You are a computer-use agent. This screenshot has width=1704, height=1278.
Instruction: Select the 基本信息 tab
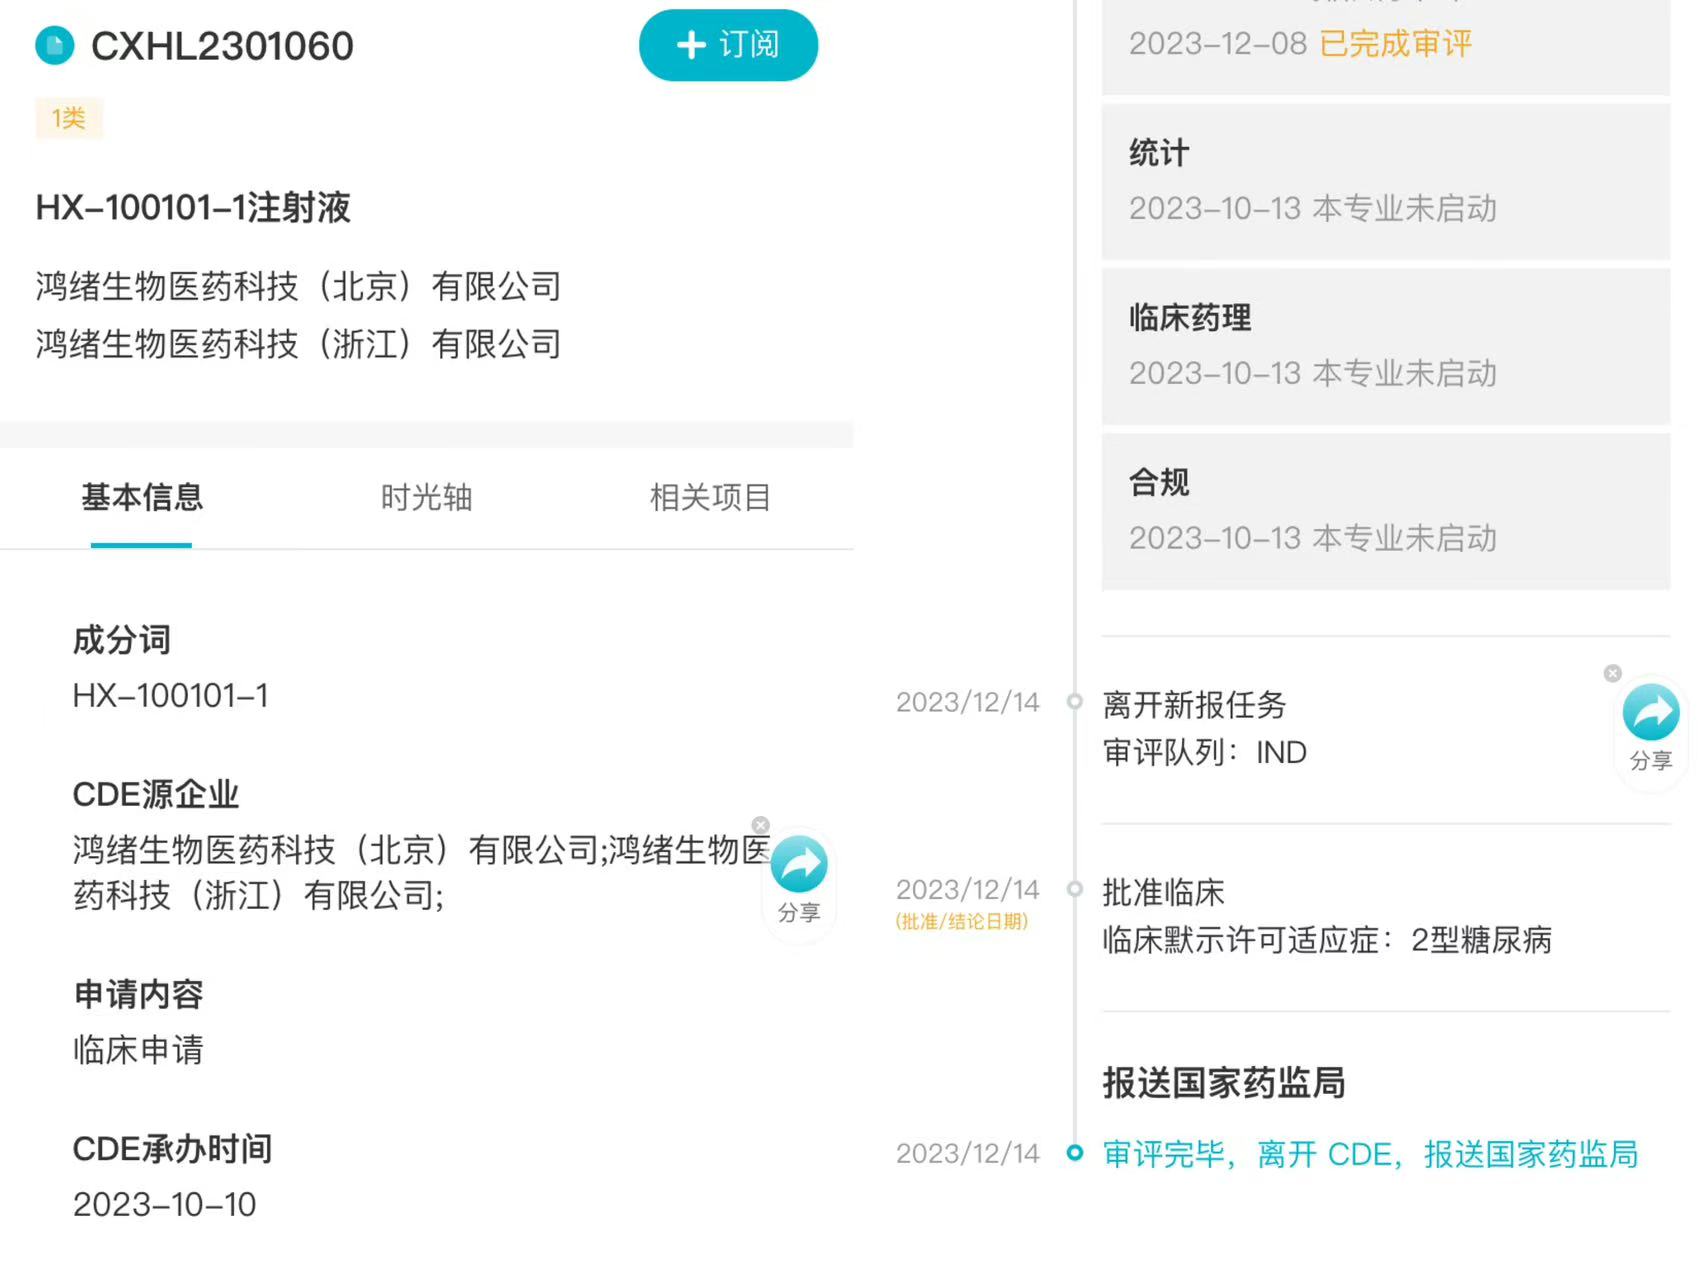tap(142, 497)
